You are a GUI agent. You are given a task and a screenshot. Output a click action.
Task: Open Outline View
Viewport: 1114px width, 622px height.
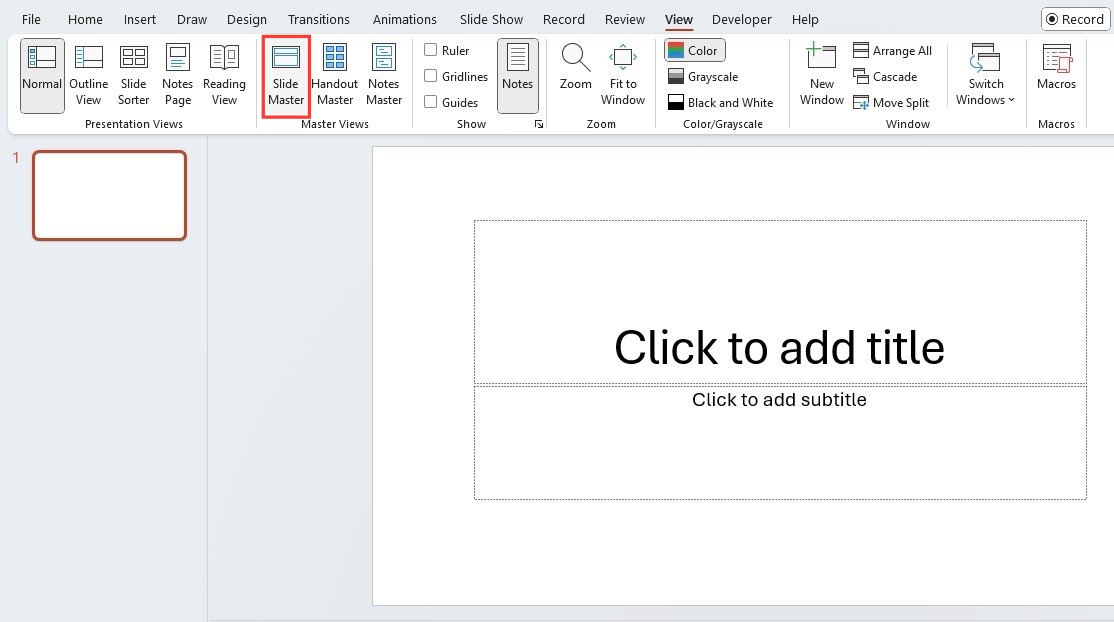tap(89, 75)
